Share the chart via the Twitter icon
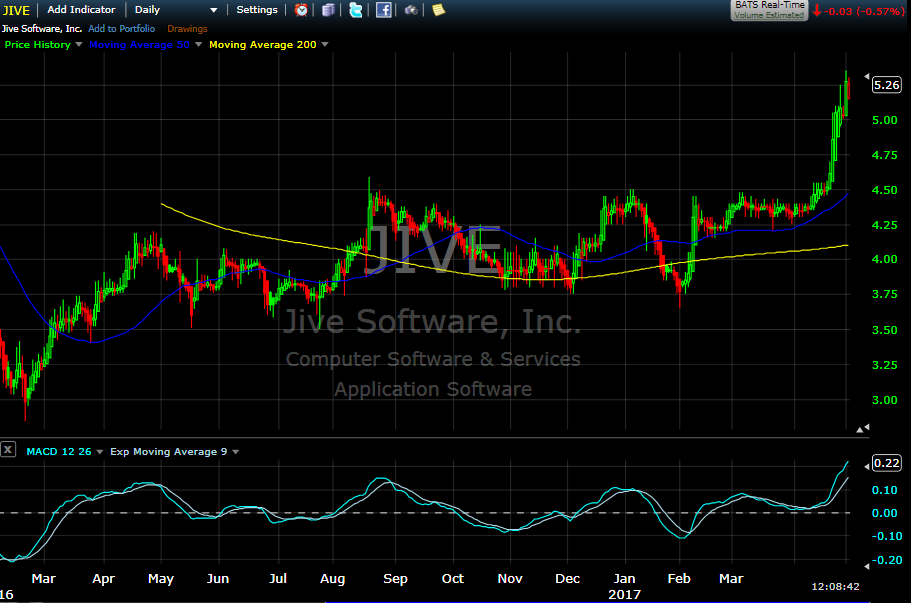The width and height of the screenshot is (911, 603). 356,10
